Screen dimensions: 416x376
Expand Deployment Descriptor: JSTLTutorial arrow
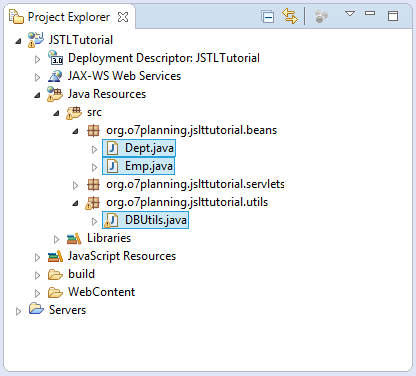pyautogui.click(x=37, y=59)
